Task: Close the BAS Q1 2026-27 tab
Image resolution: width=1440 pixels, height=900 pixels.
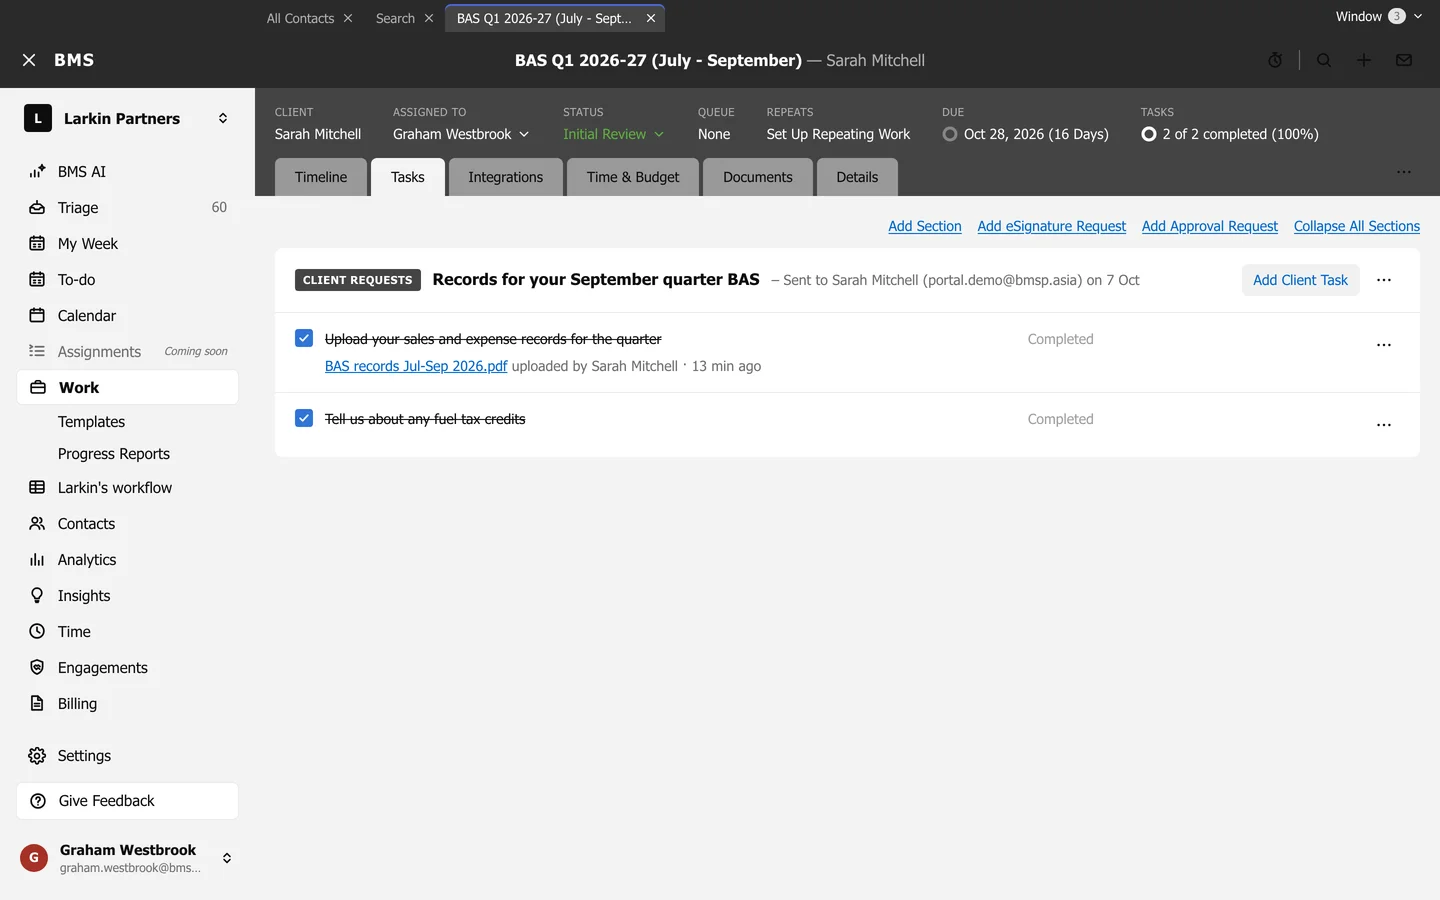Action: point(651,18)
